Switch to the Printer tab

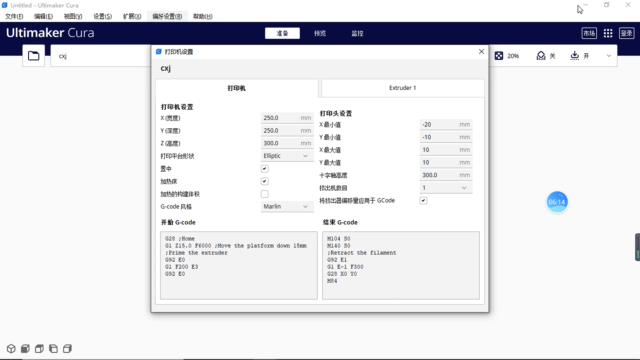237,88
